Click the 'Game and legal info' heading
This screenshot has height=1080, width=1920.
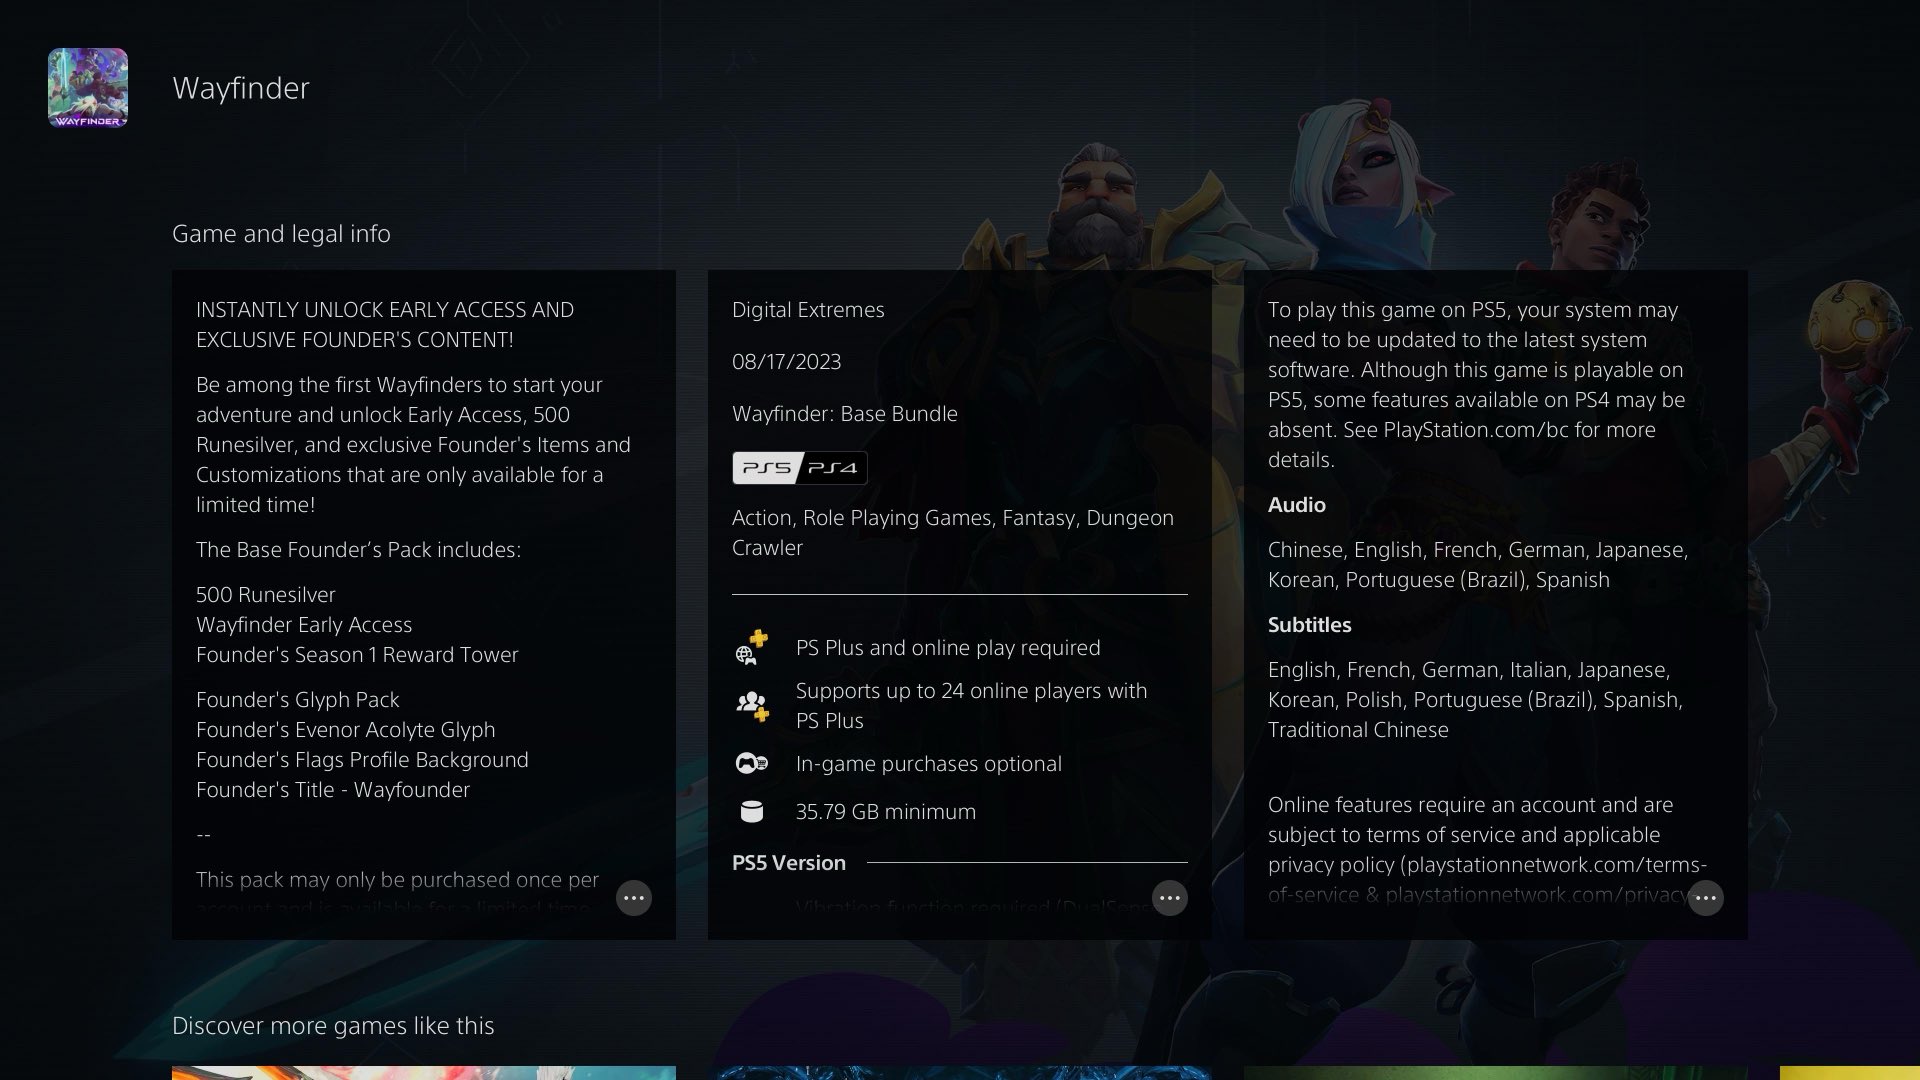tap(281, 234)
